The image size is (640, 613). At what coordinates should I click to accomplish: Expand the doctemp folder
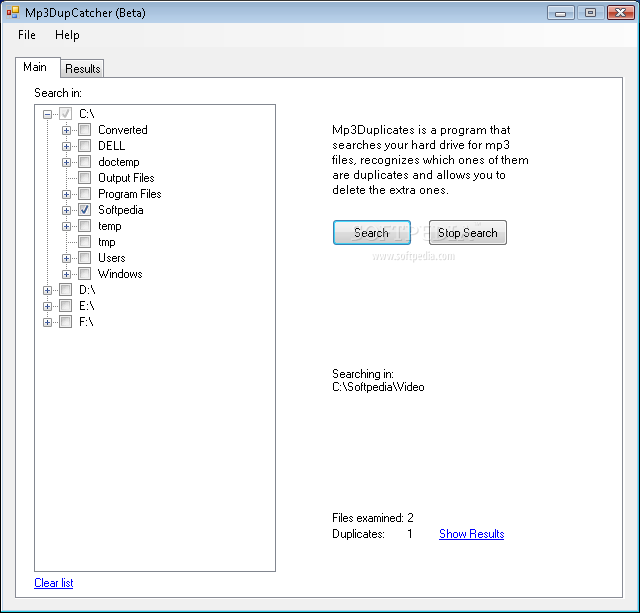67,162
